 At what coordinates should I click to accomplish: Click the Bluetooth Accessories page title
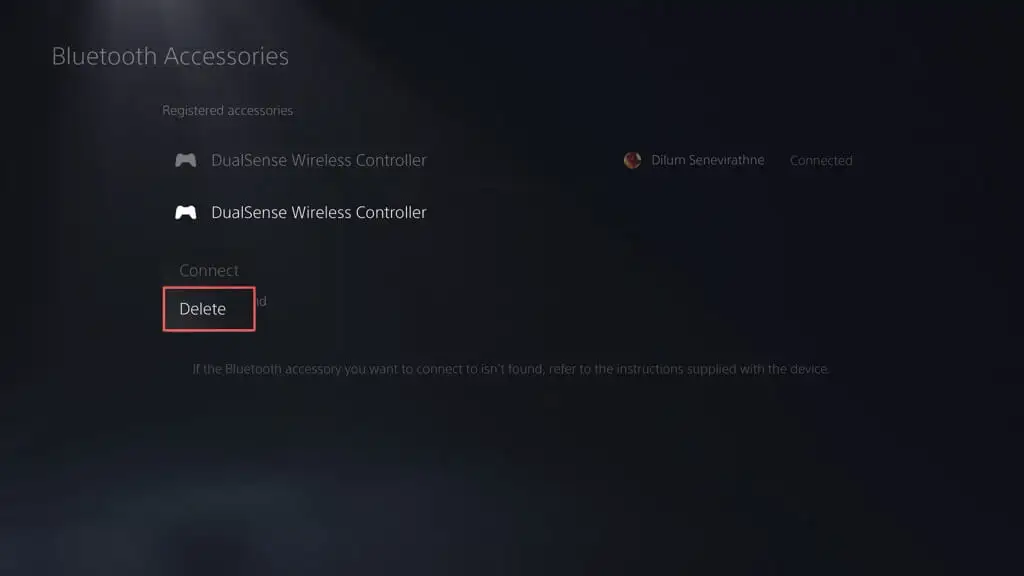tap(170, 56)
